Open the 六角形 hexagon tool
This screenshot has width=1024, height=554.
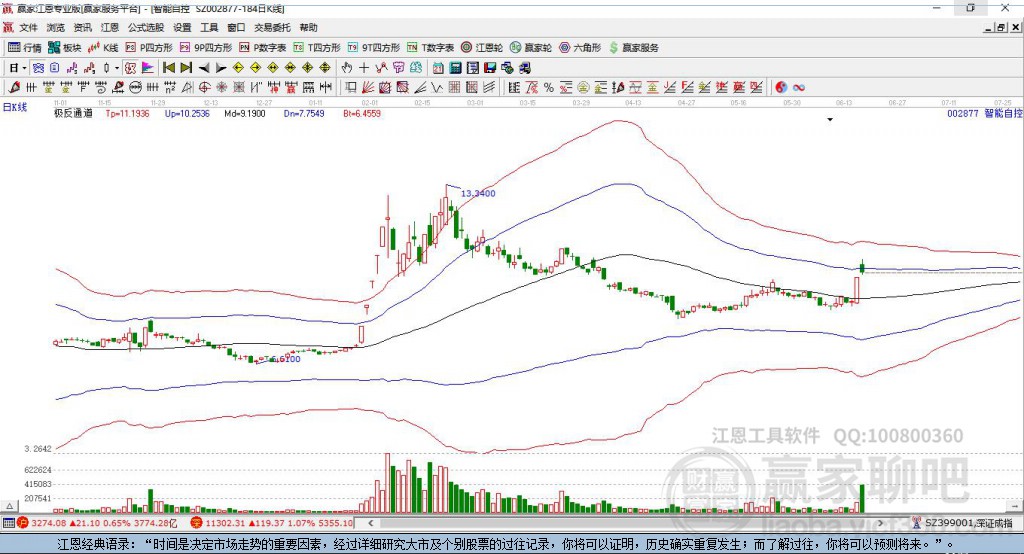pyautogui.click(x=580, y=48)
